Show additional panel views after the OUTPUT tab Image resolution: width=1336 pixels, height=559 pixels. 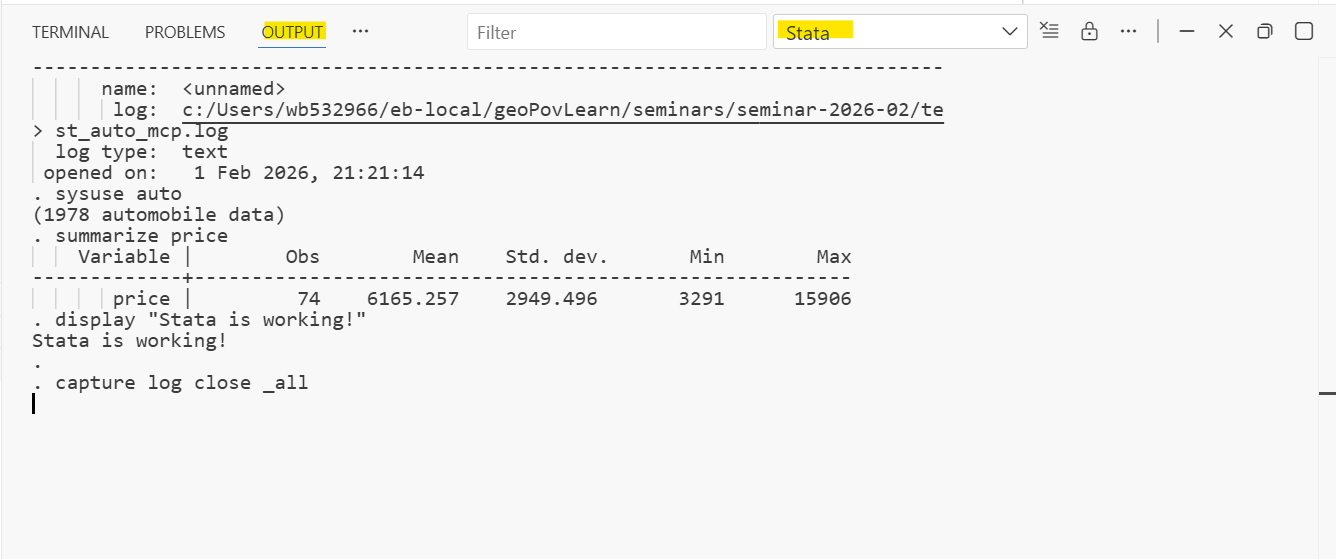(361, 31)
